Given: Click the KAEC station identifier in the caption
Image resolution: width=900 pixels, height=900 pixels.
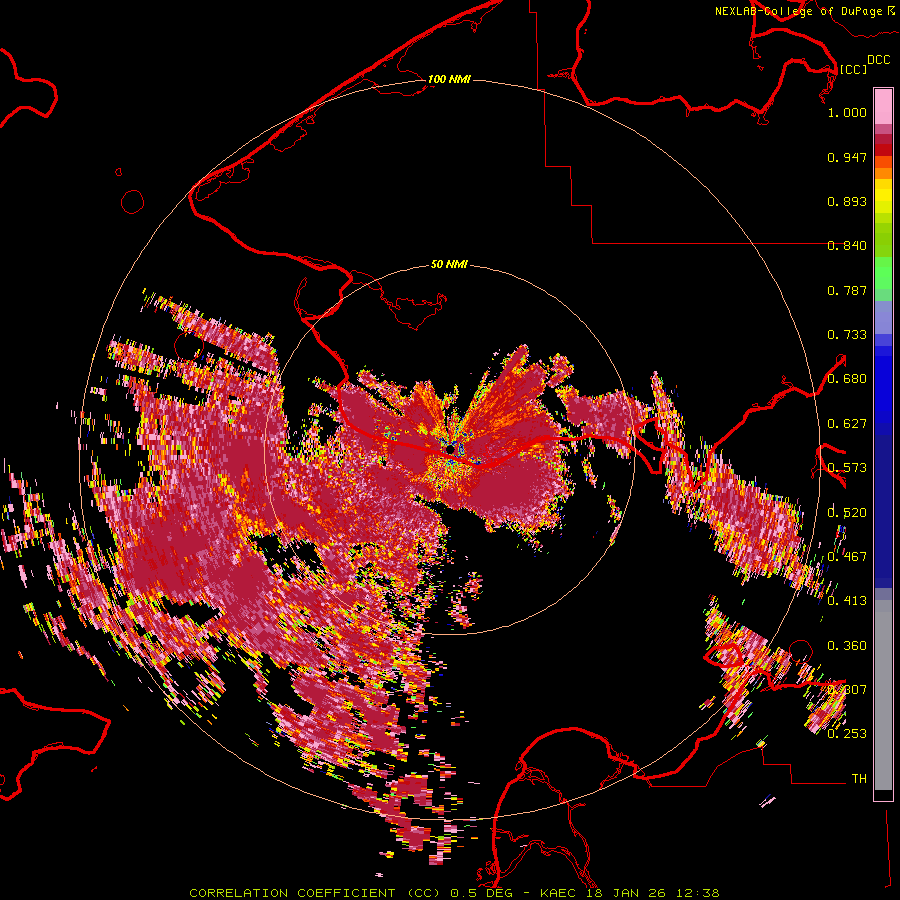Looking at the screenshot, I should [557, 893].
